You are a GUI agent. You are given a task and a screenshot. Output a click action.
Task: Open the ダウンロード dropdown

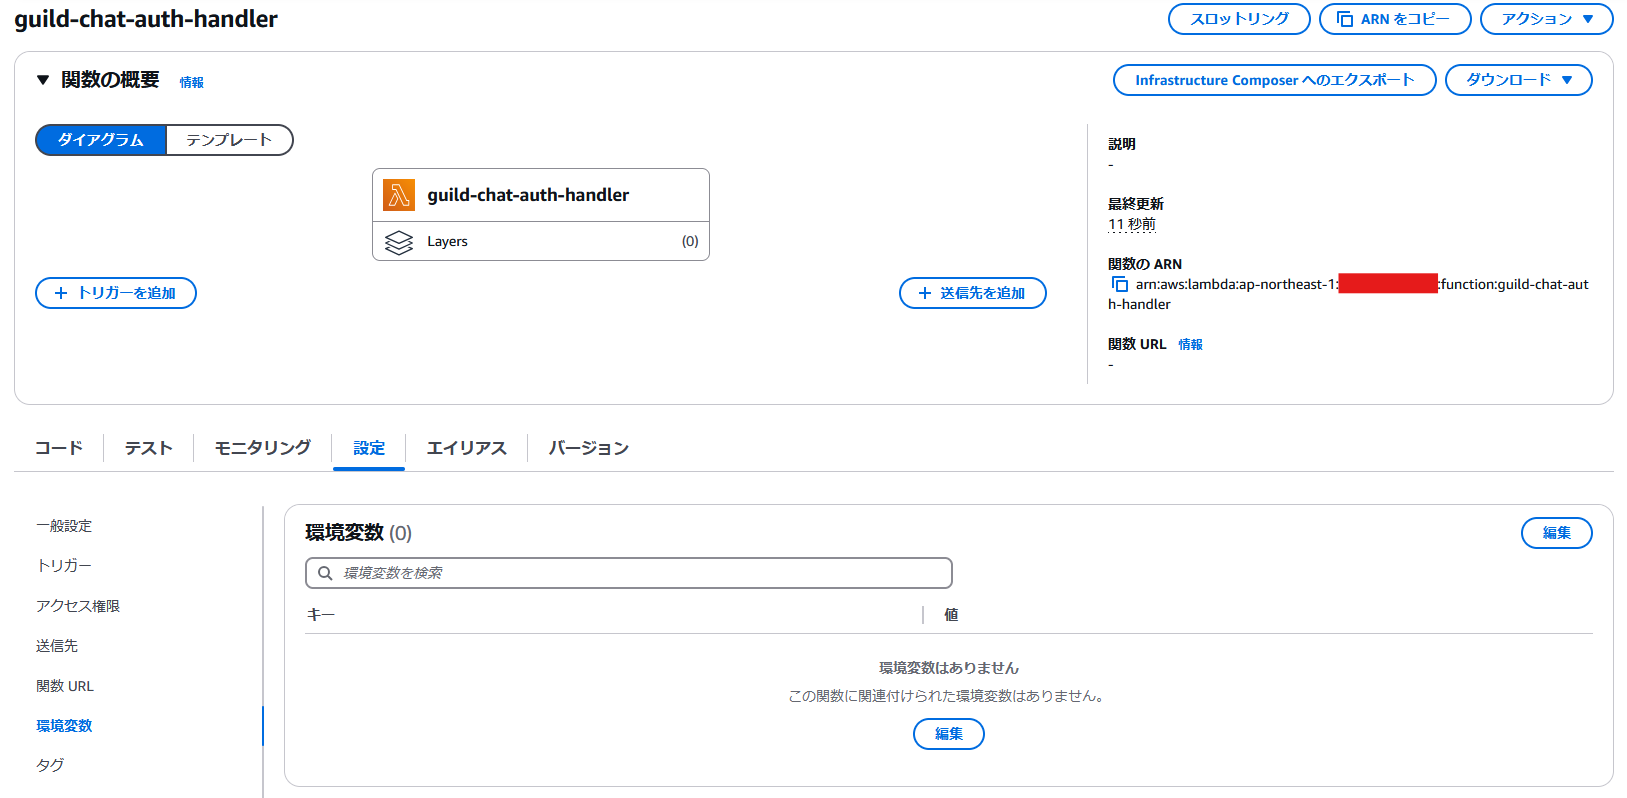tap(1518, 80)
